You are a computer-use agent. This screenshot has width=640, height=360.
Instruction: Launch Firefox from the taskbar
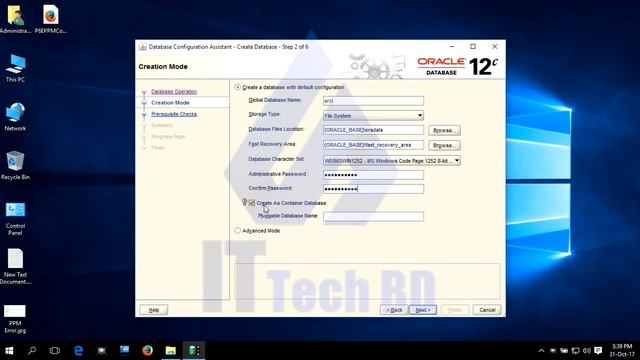[147, 351]
